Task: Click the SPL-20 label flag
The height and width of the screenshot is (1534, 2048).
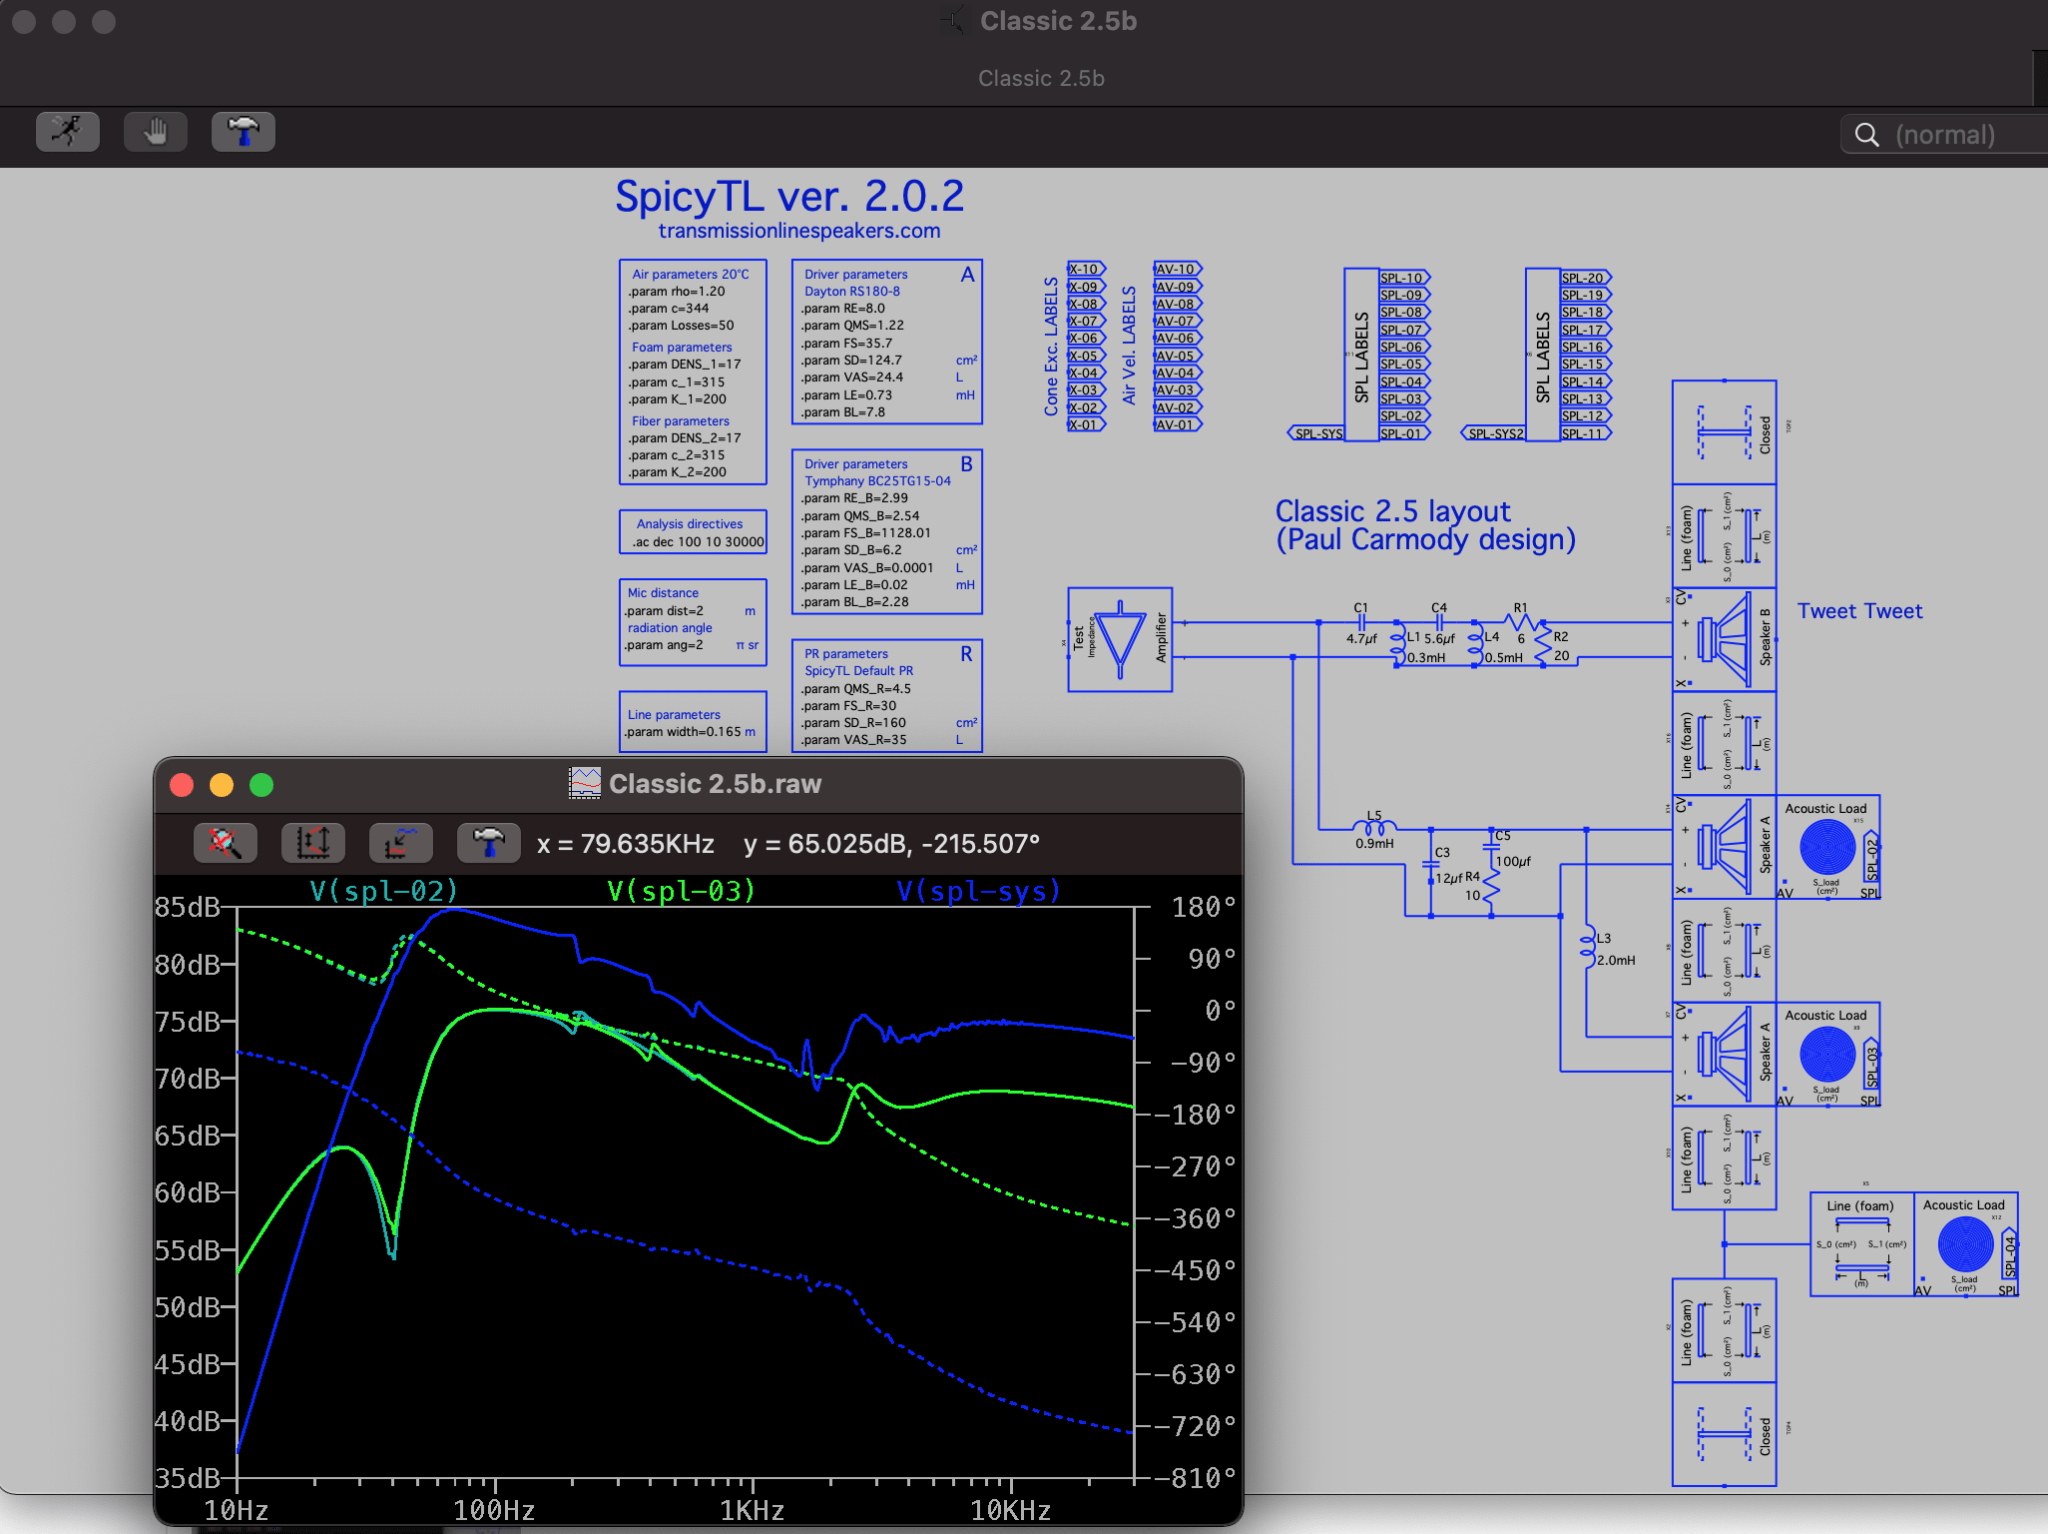Action: (1585, 278)
